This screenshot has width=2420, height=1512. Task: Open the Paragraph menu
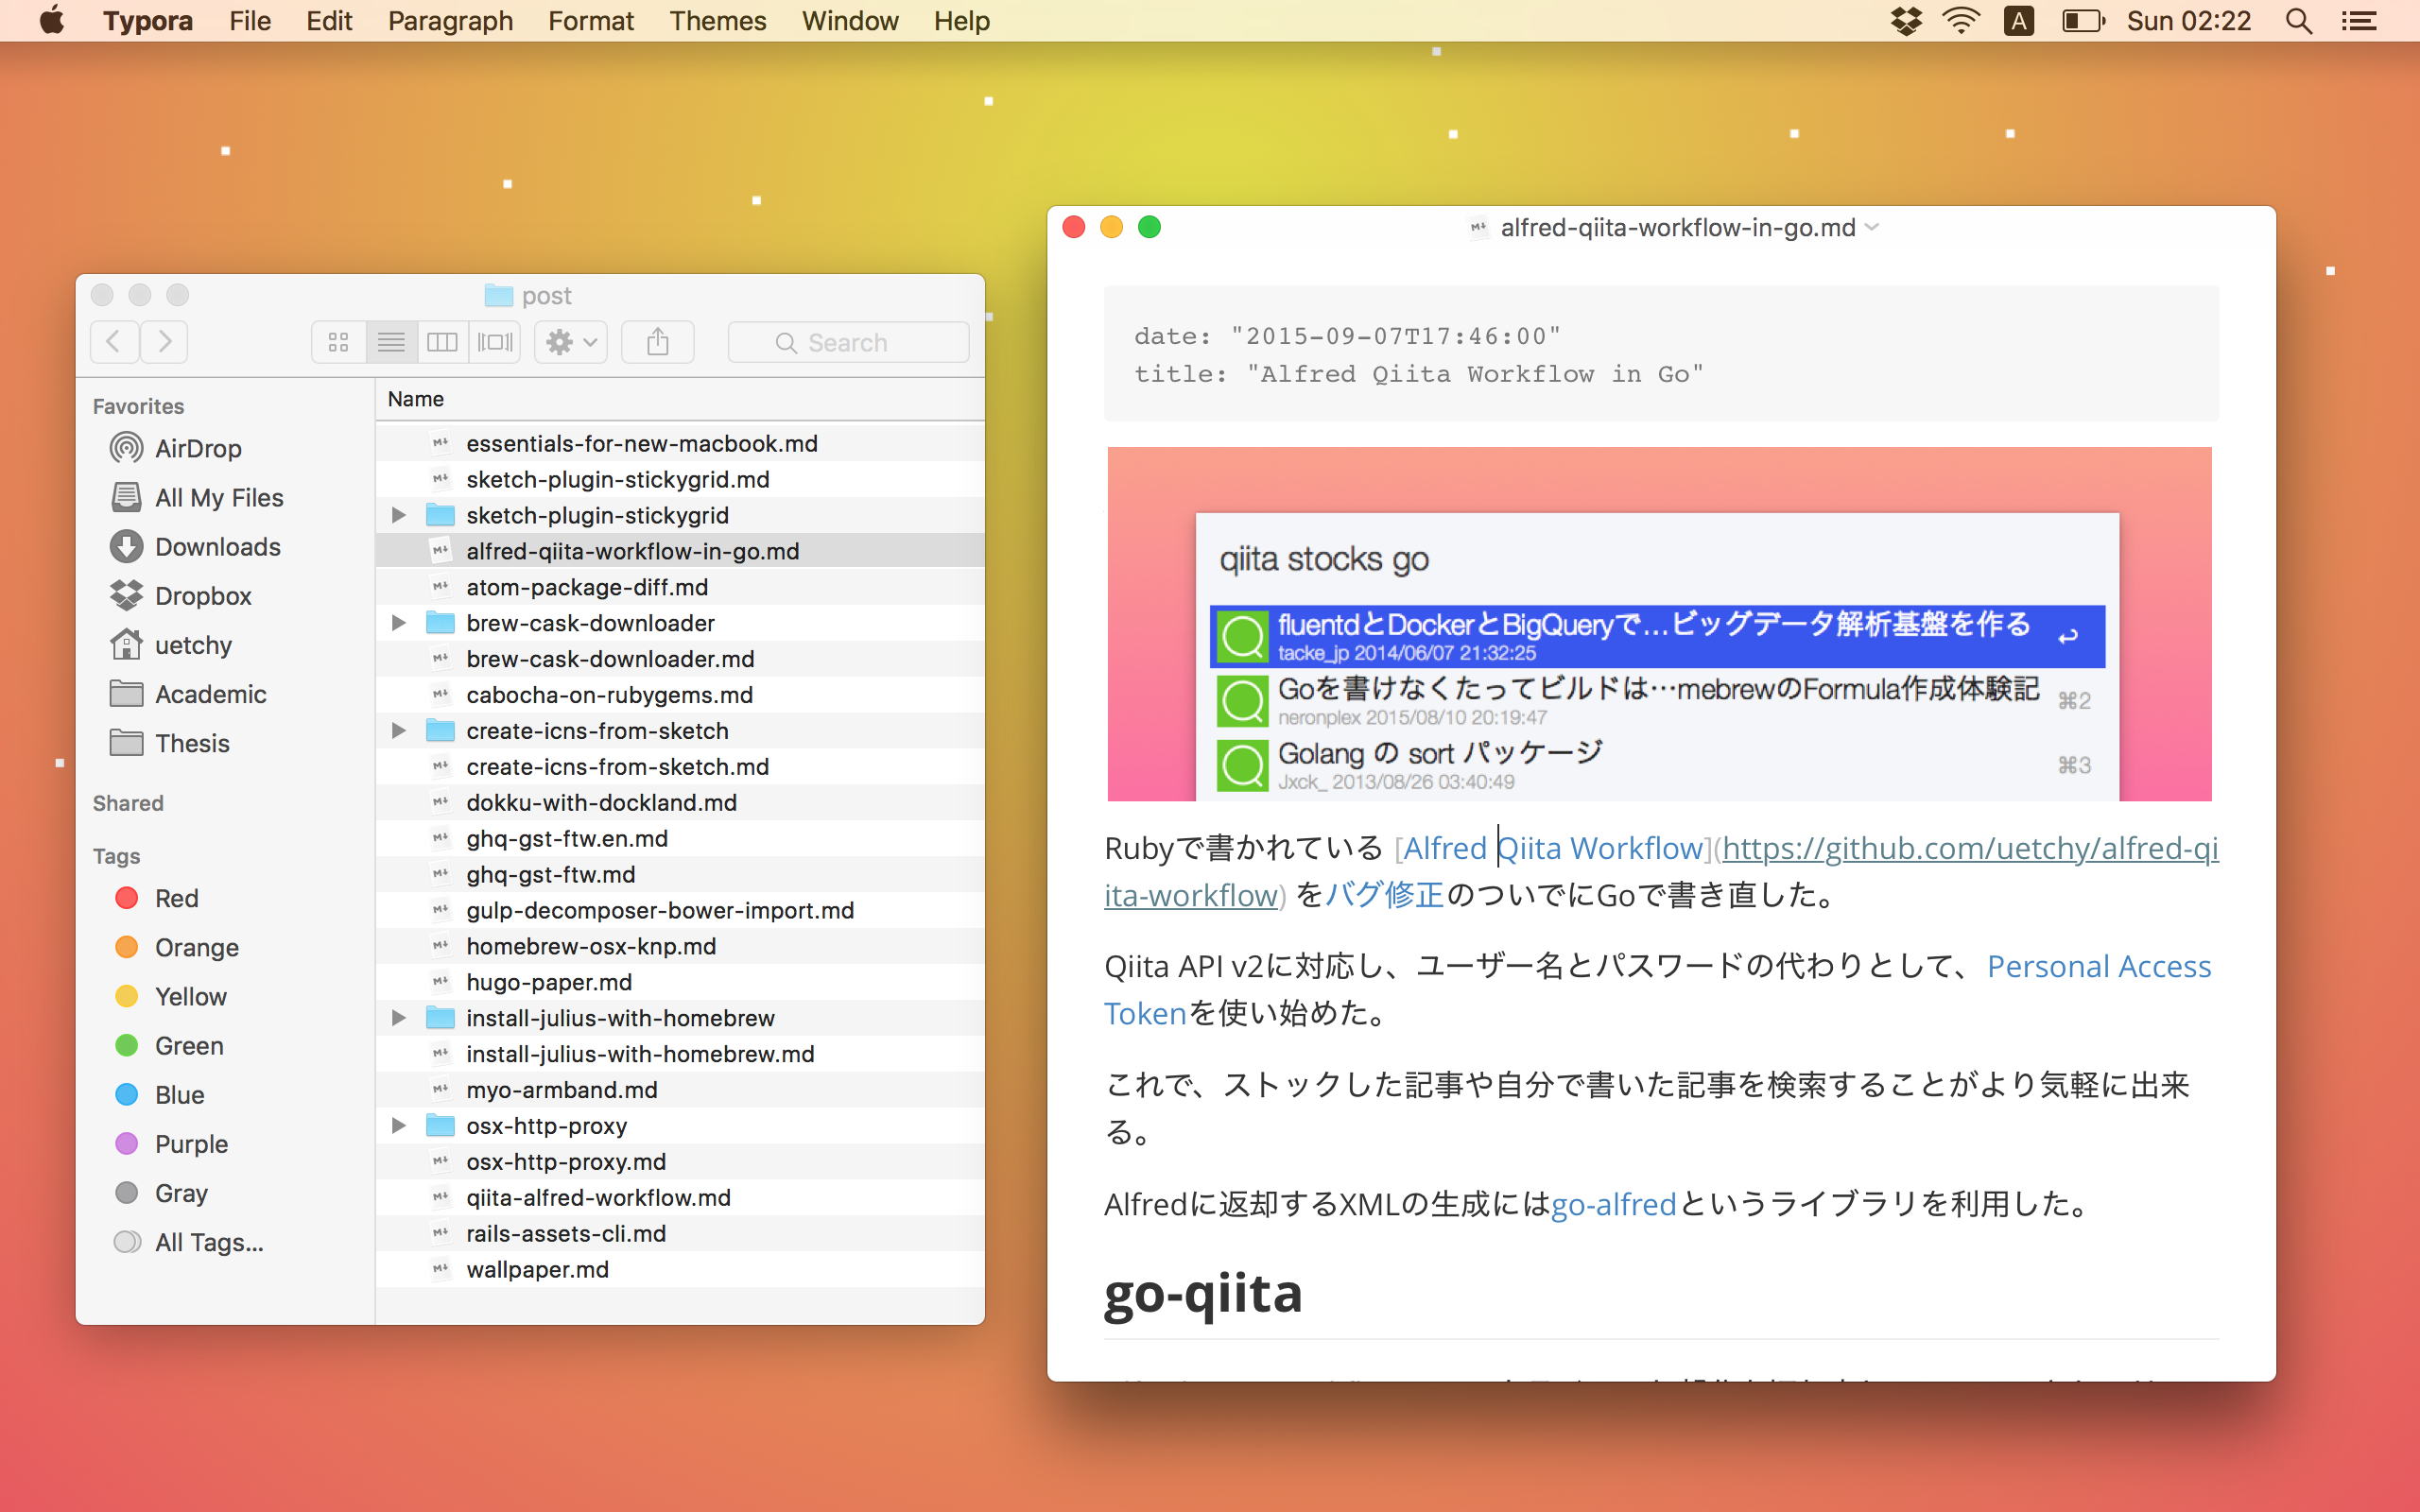click(450, 21)
